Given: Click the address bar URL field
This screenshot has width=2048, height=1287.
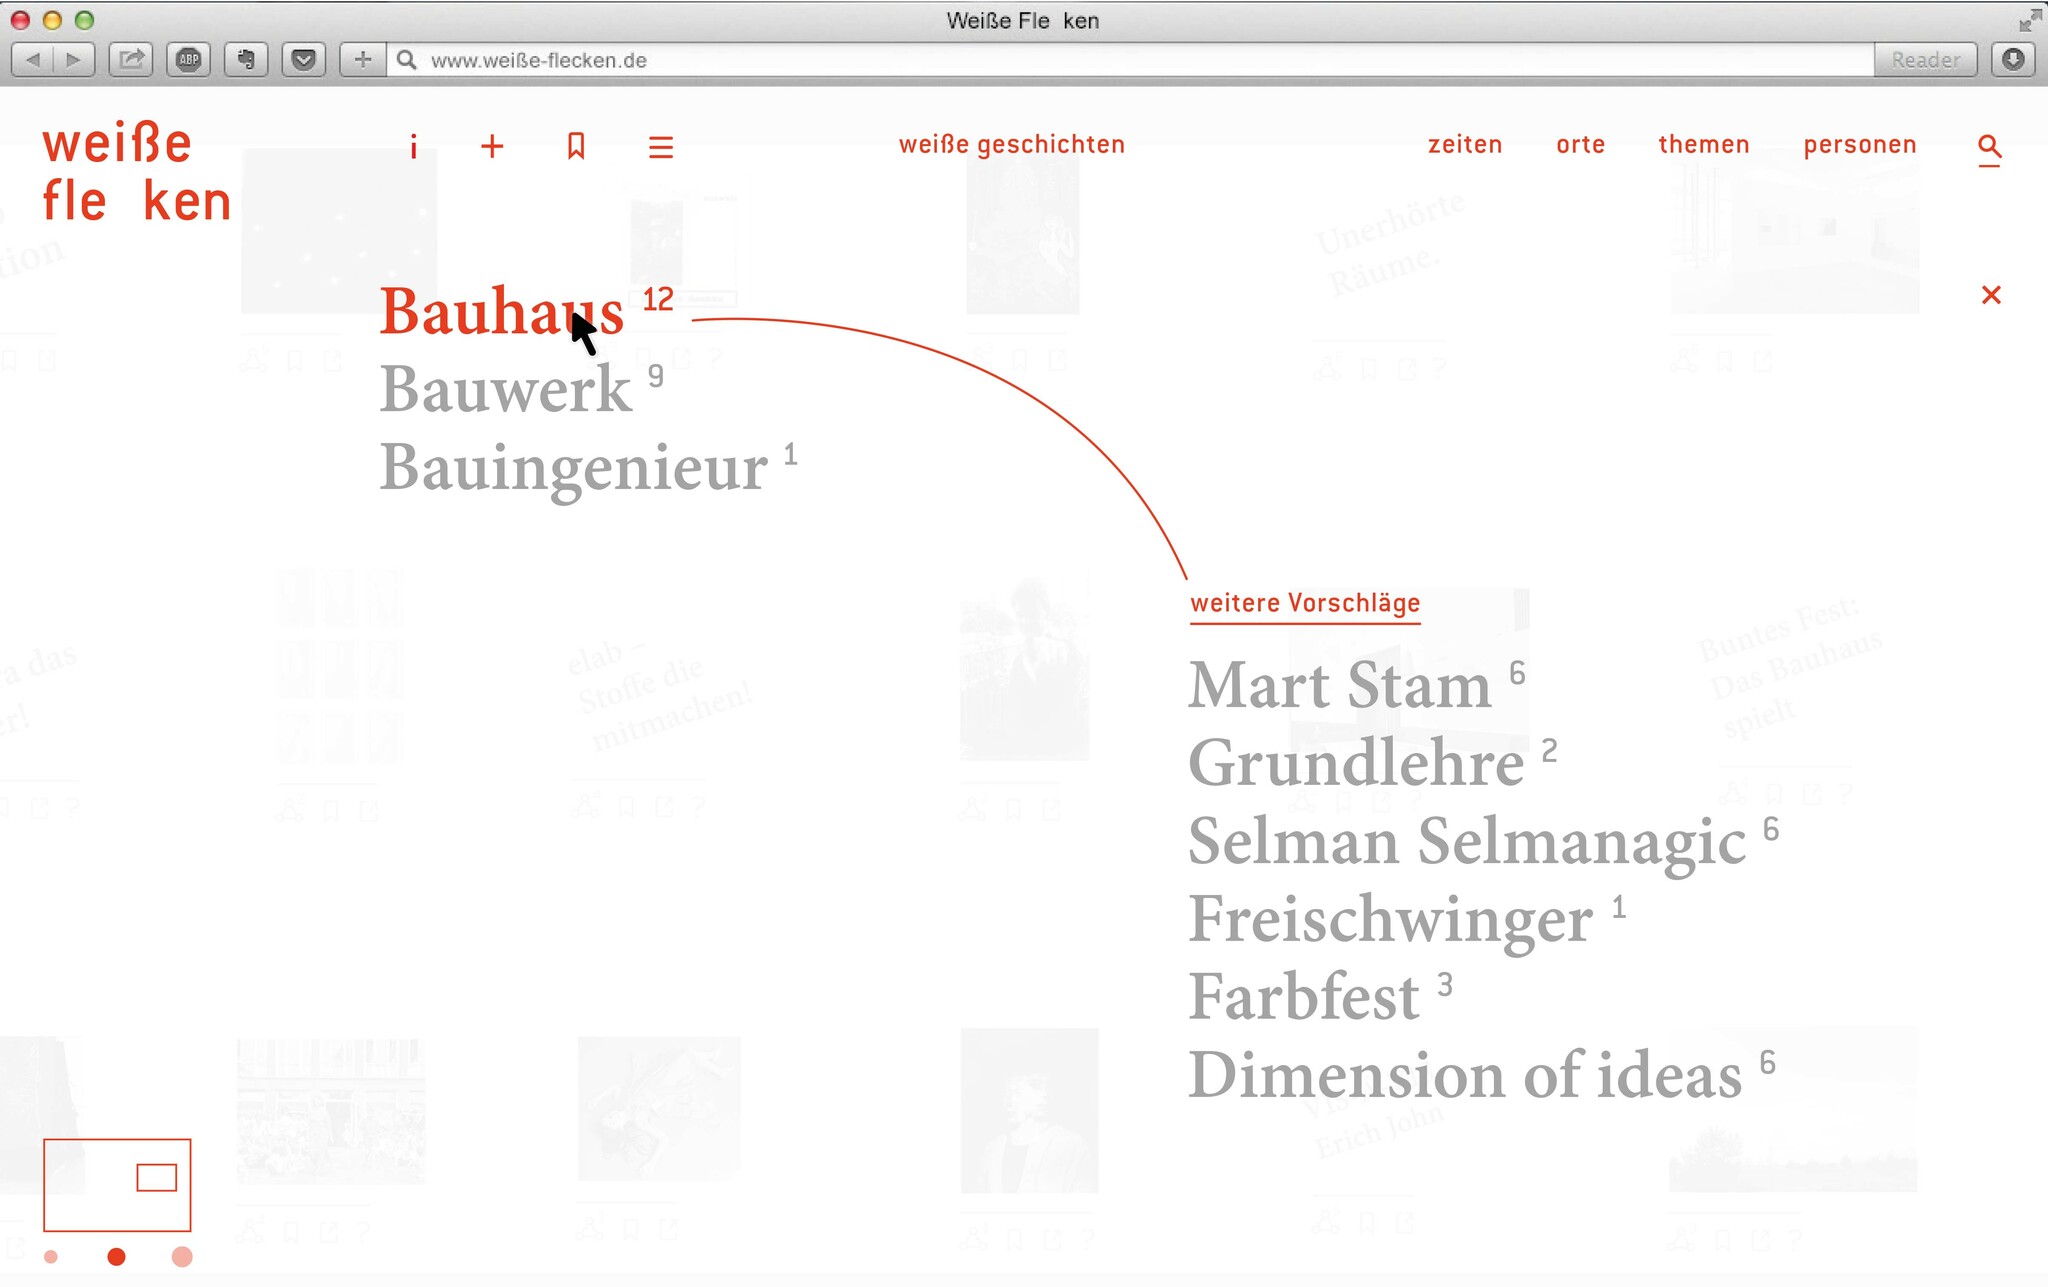Looking at the screenshot, I should (1130, 60).
